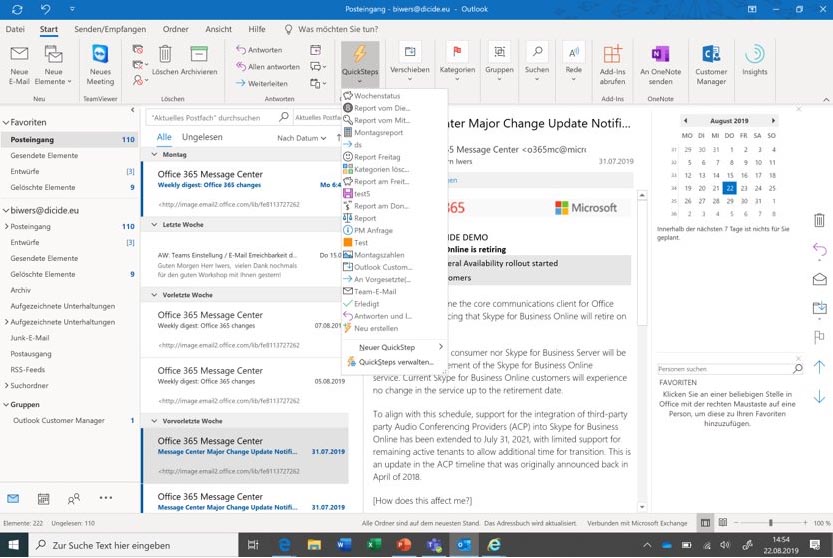Start a Neues Meeting via TeamViewer
The image size is (833, 558).
tap(100, 65)
